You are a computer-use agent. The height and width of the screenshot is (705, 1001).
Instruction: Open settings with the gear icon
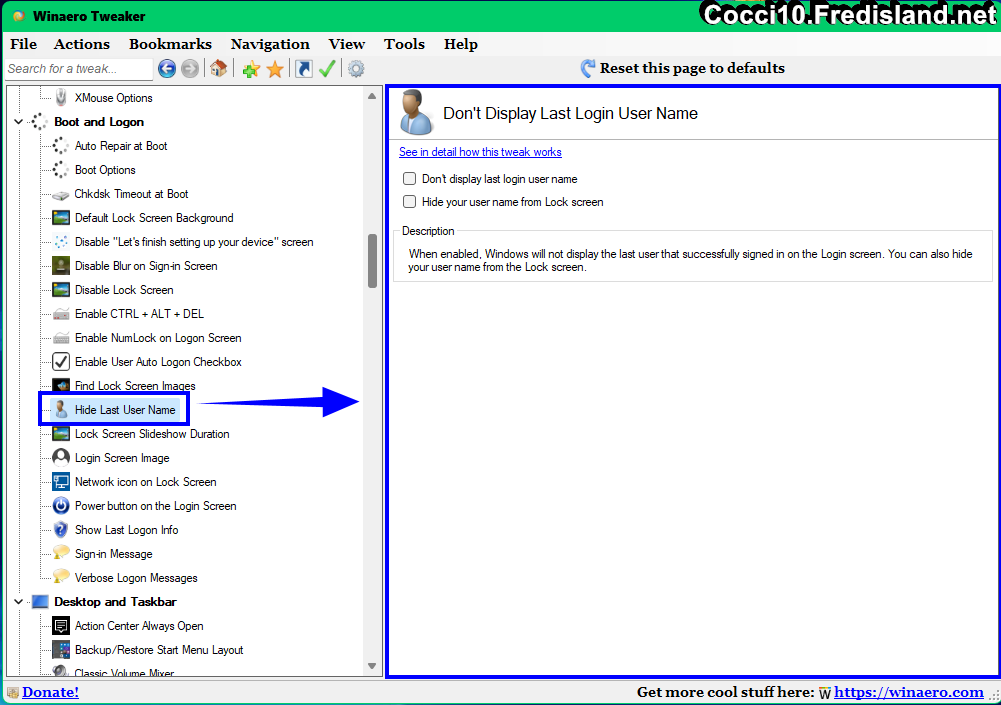point(356,68)
